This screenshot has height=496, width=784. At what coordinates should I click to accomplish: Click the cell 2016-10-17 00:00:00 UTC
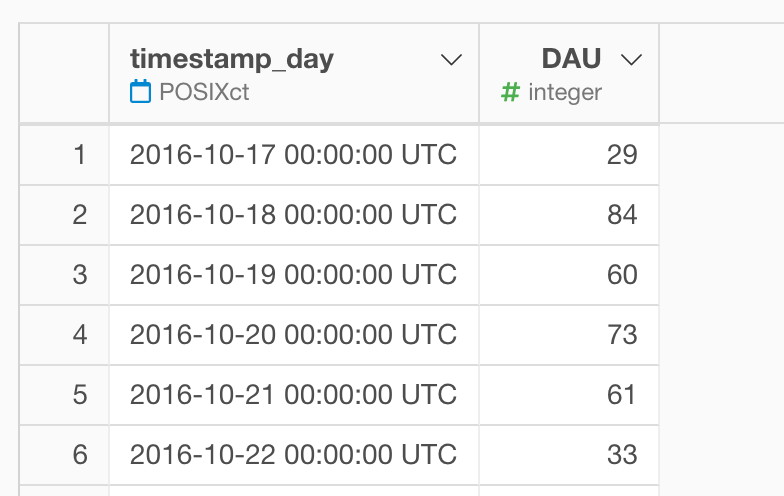pos(294,155)
